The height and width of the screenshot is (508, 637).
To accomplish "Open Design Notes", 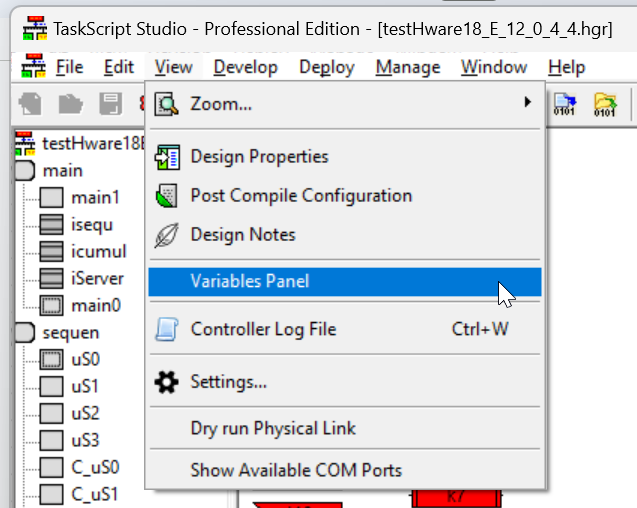I will (344, 234).
